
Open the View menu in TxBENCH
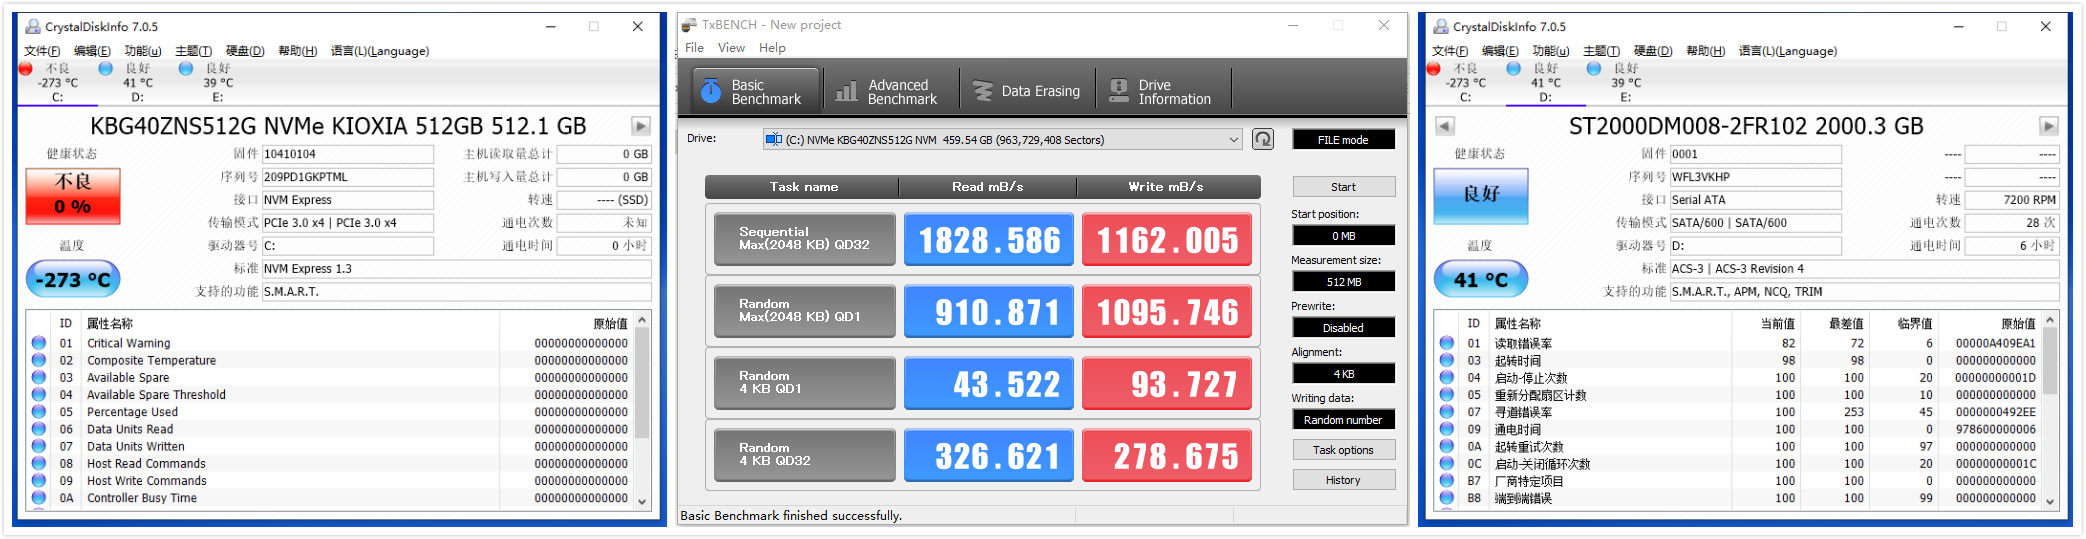click(731, 48)
